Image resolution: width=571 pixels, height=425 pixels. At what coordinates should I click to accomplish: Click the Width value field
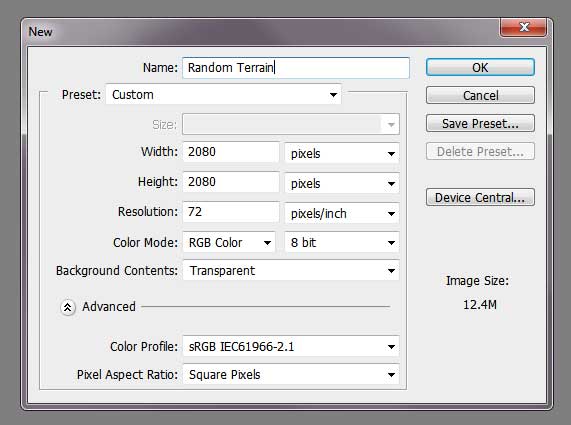coord(231,152)
